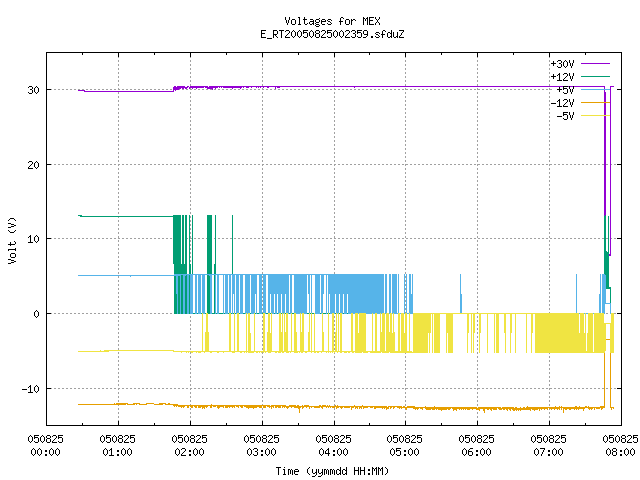Click the green +12V legend line sample
Image resolution: width=640 pixels, height=480 pixels.
[595, 77]
